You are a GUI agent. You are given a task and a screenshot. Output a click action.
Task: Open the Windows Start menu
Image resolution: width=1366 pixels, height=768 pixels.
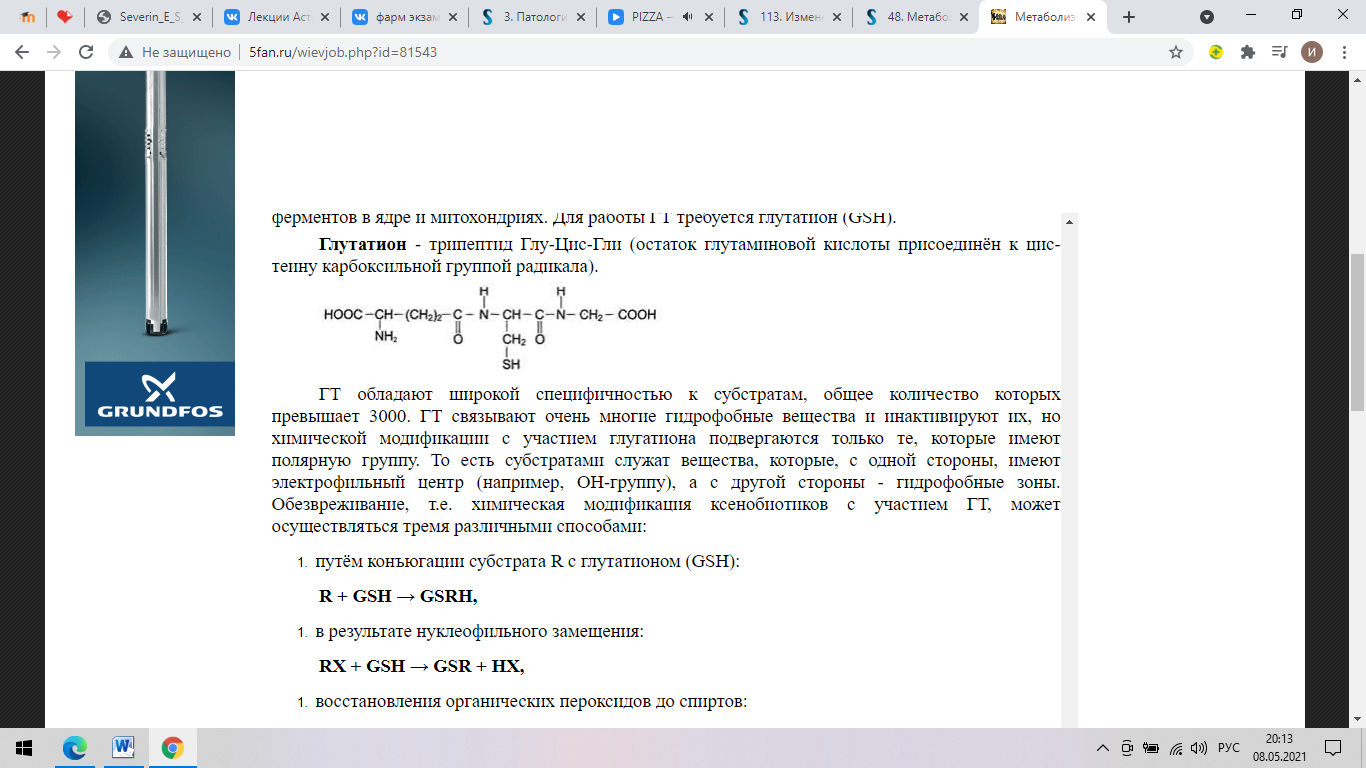tap(24, 747)
